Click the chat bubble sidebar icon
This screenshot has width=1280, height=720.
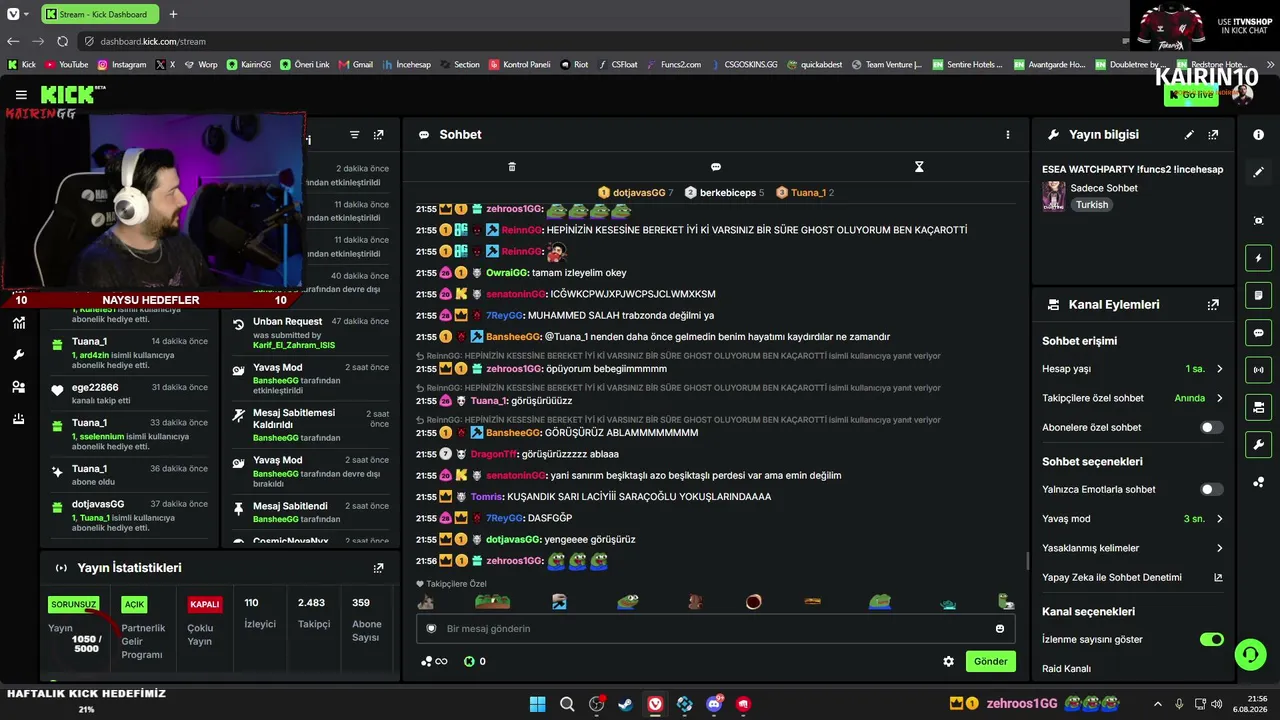click(1258, 333)
